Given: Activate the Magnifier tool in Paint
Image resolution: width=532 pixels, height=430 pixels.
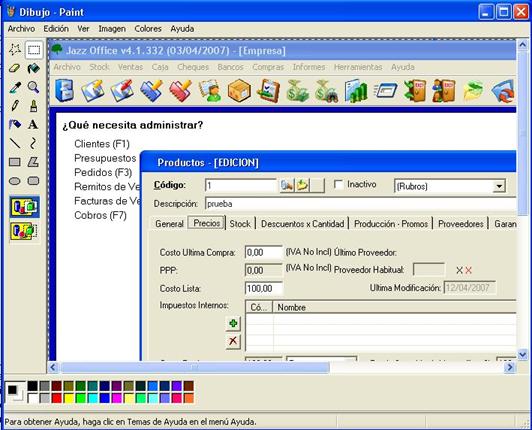Looking at the screenshot, I should coord(33,88).
